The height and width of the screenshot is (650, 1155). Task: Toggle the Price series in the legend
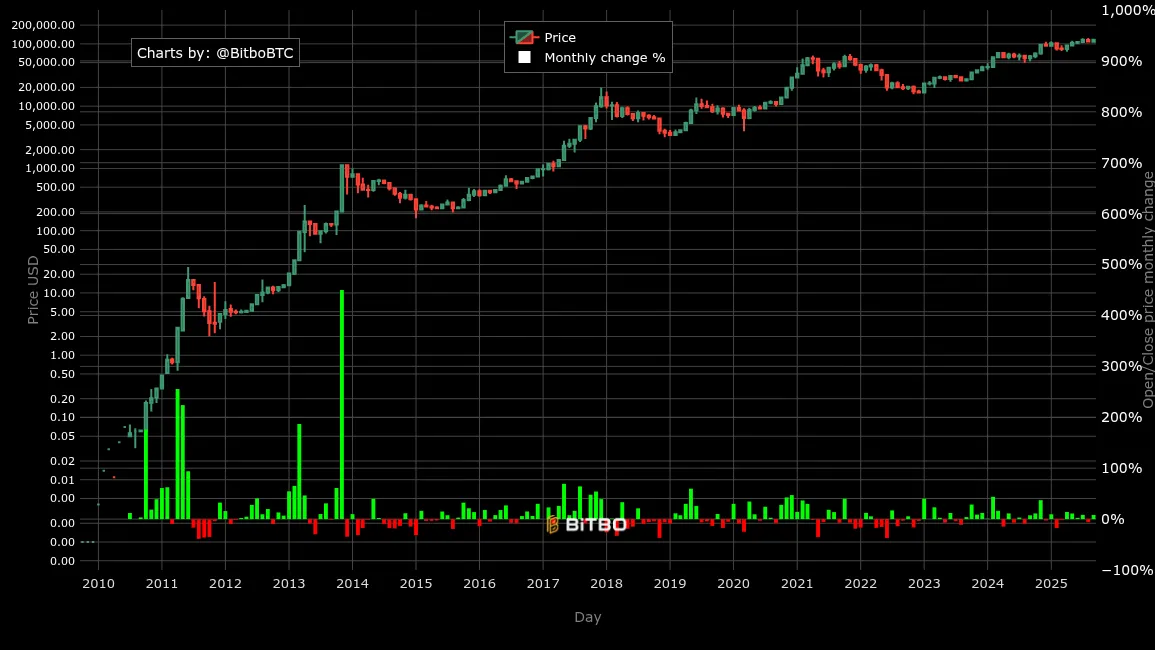pos(560,37)
